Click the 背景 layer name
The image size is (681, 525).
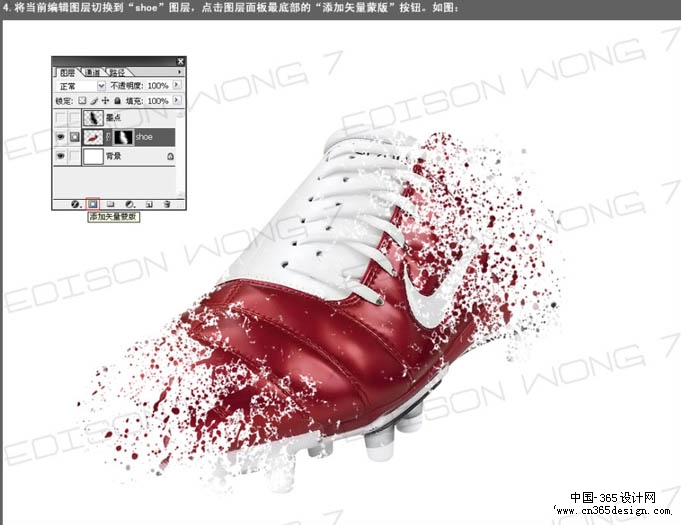(x=114, y=156)
